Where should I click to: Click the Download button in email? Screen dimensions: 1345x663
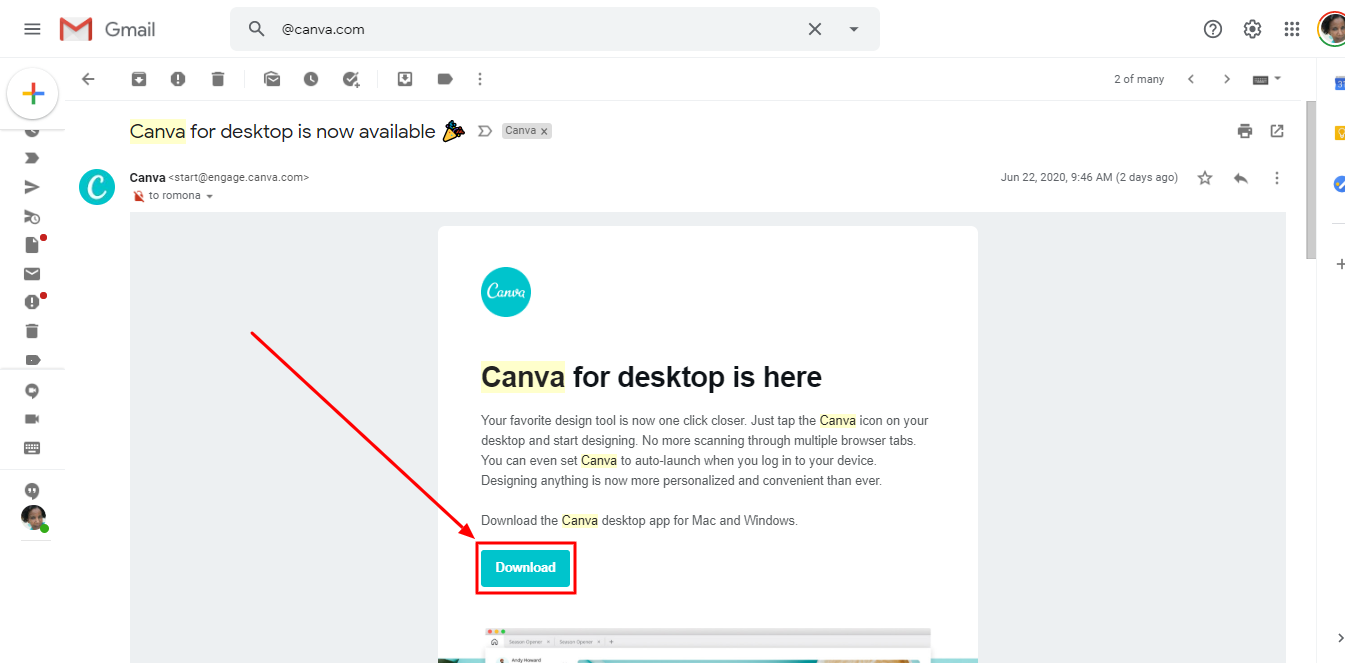coord(525,568)
